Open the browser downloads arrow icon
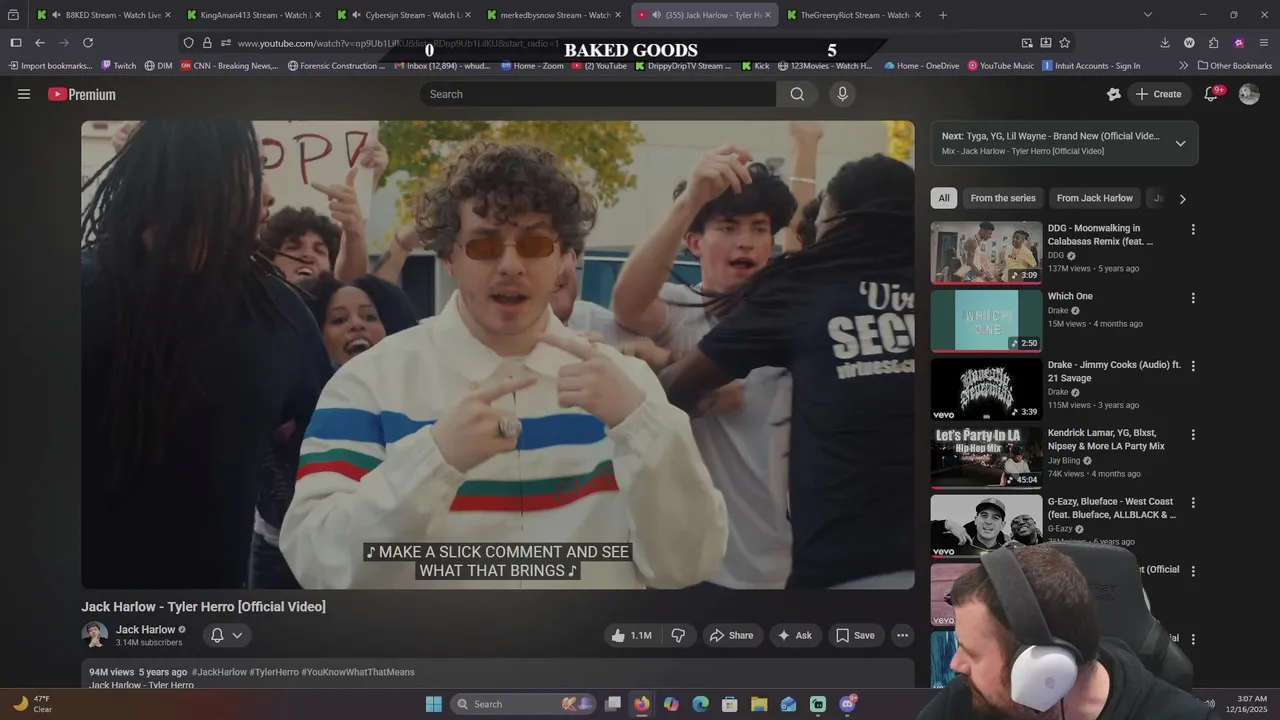This screenshot has width=1280, height=720. coord(1165,43)
